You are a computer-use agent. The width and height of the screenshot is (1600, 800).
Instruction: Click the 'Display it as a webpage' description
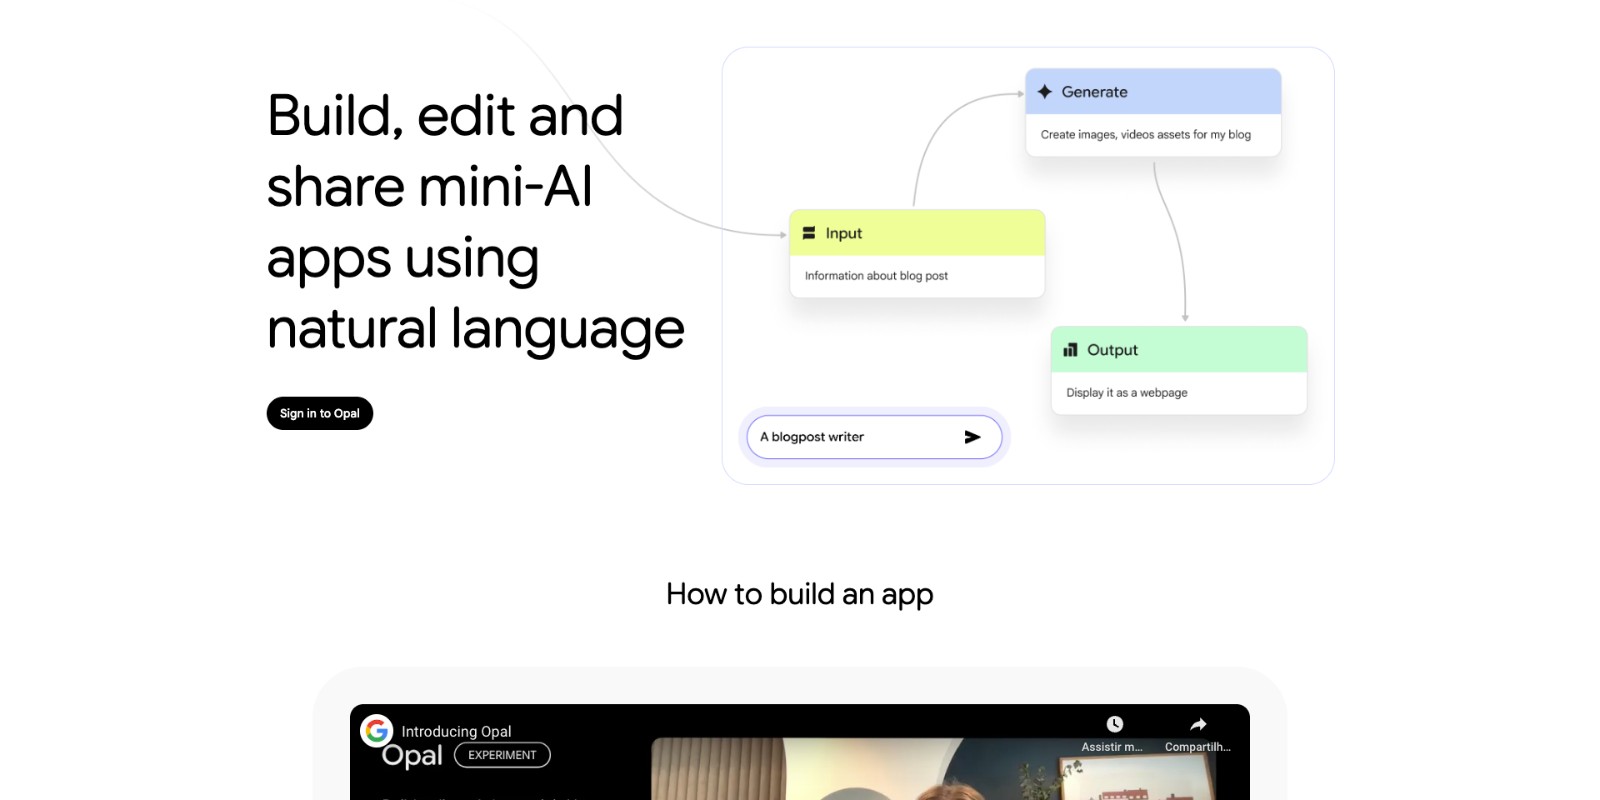(1126, 393)
